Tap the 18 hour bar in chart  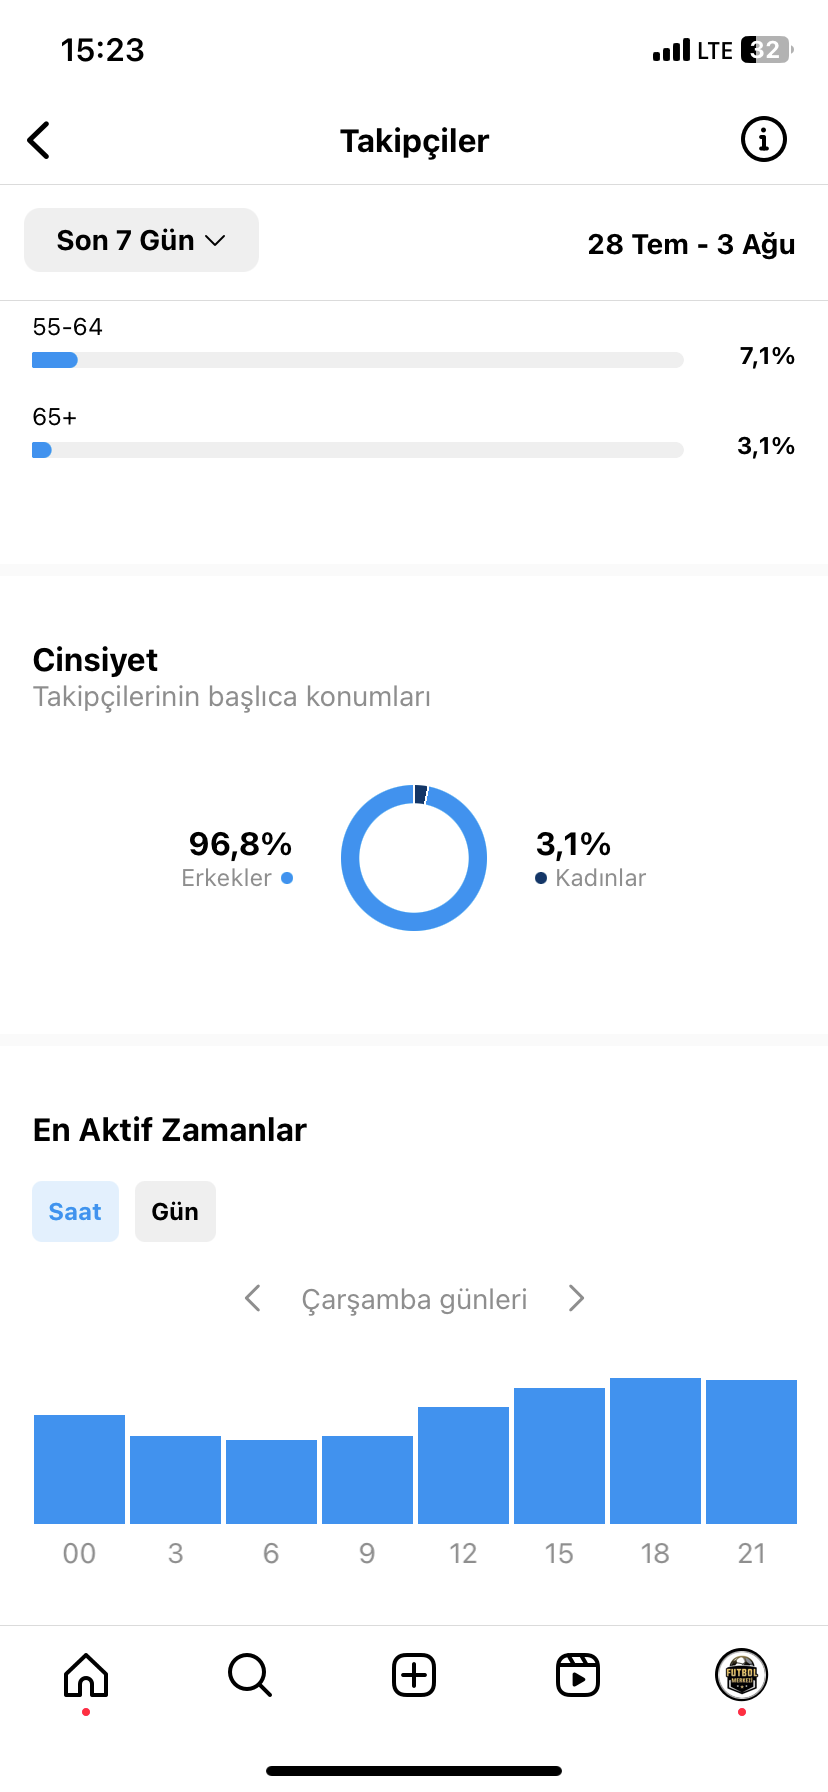pyautogui.click(x=655, y=1451)
